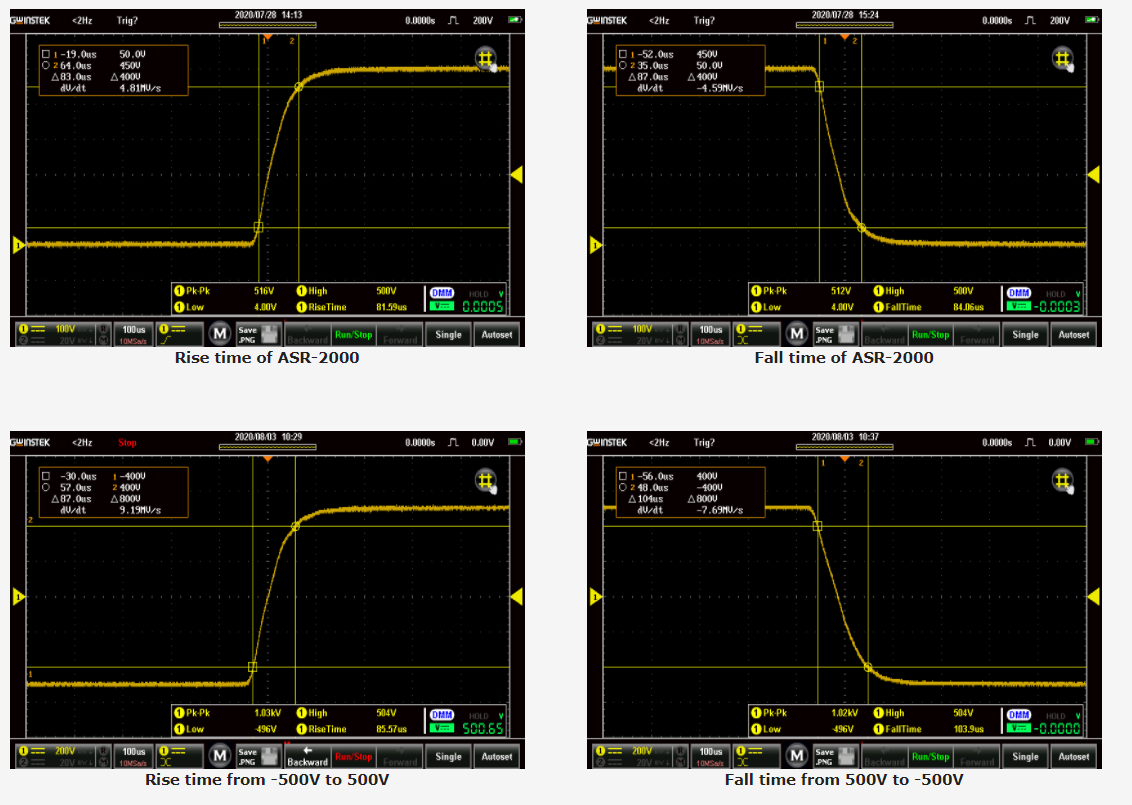This screenshot has height=805, width=1132.
Task: Click orange trigger position marker in ASR-2000 rise scope
Action: coord(268,37)
